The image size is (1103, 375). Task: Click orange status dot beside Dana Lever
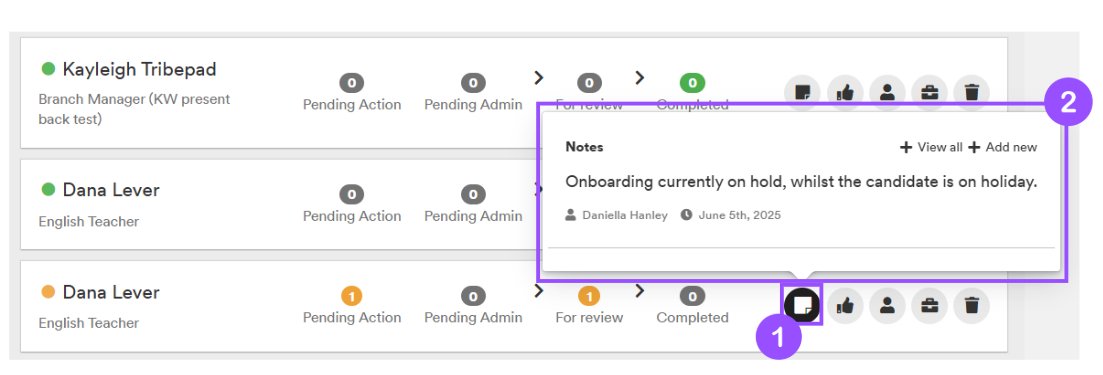[48, 291]
